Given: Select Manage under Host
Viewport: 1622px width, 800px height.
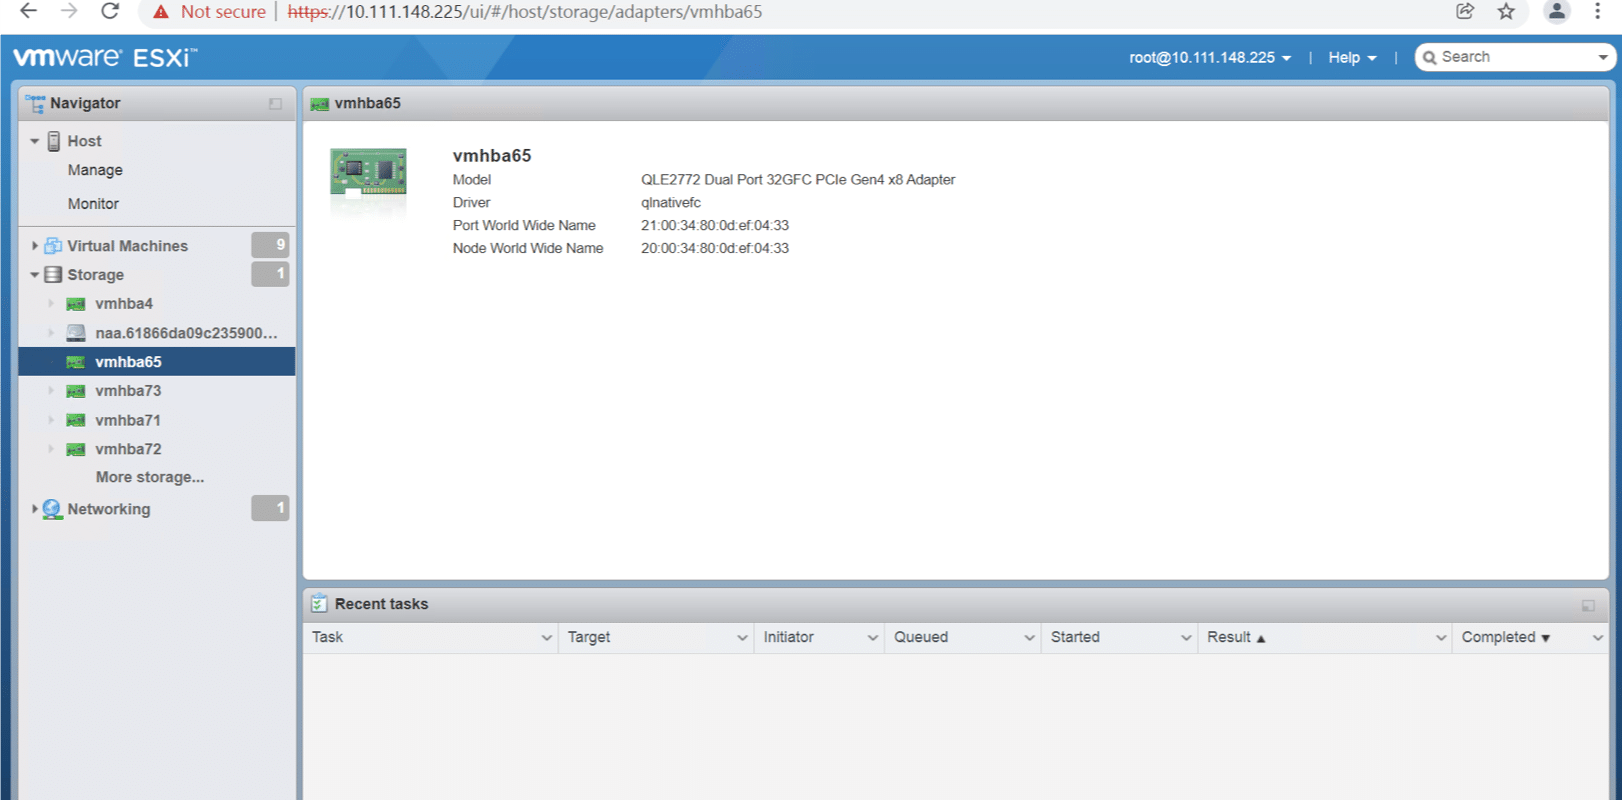Looking at the screenshot, I should click(x=95, y=170).
